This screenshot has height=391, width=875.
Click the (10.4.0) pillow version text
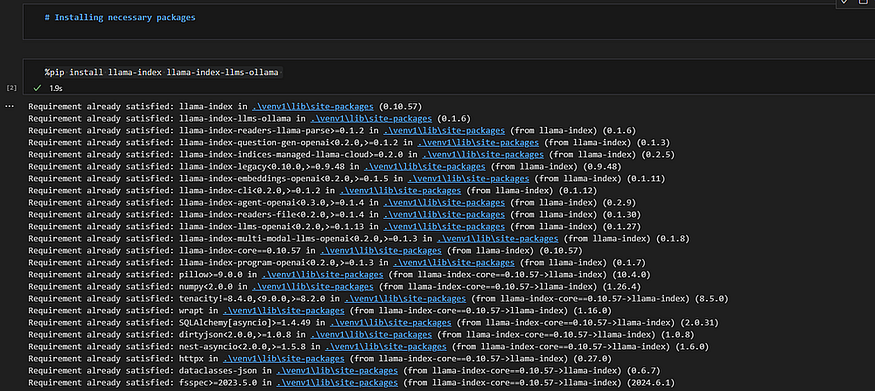[631, 275]
